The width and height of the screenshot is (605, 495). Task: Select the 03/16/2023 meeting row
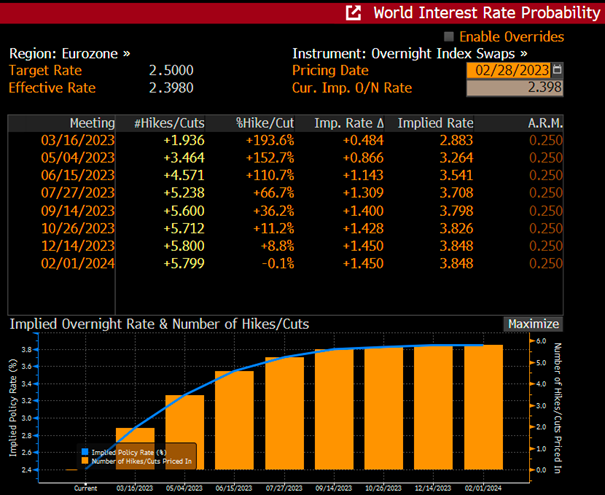pos(286,140)
